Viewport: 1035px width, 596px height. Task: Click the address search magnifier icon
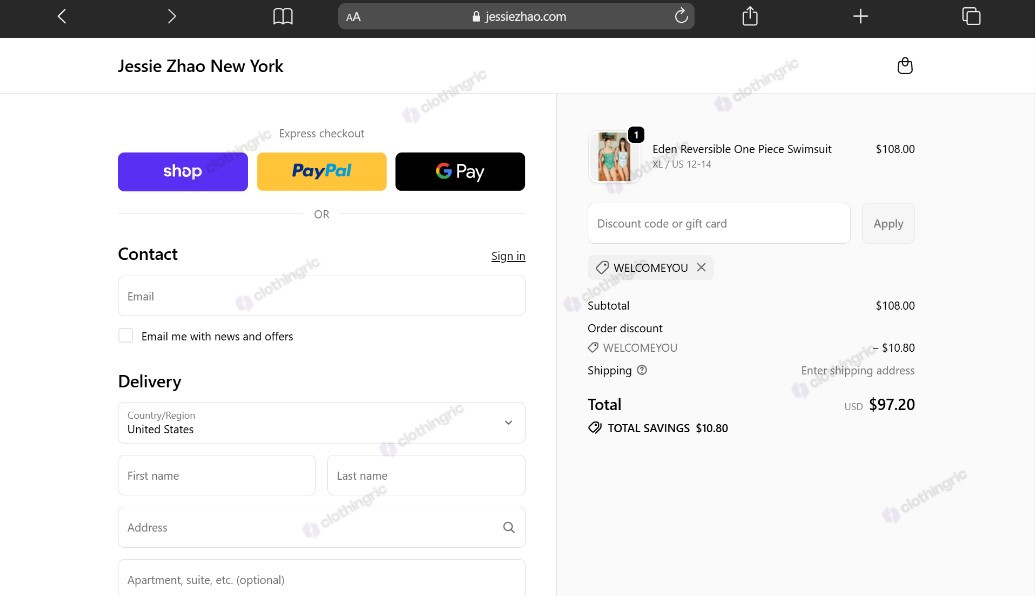tap(509, 527)
